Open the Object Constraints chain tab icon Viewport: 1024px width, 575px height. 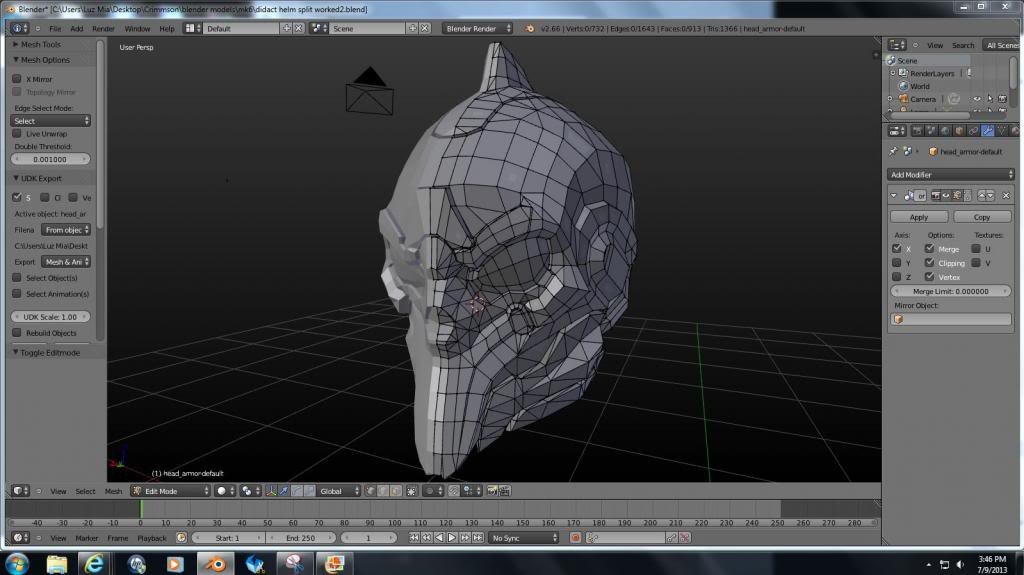tap(973, 131)
